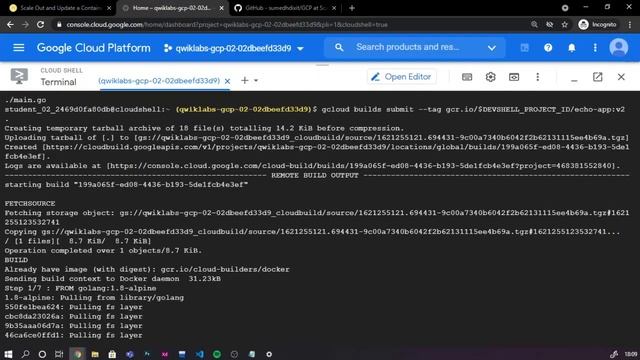Toggle the on-screen keyboard icon in Cloud Shell
Image resolution: width=640 pixels, height=360 pixels.
467,77
